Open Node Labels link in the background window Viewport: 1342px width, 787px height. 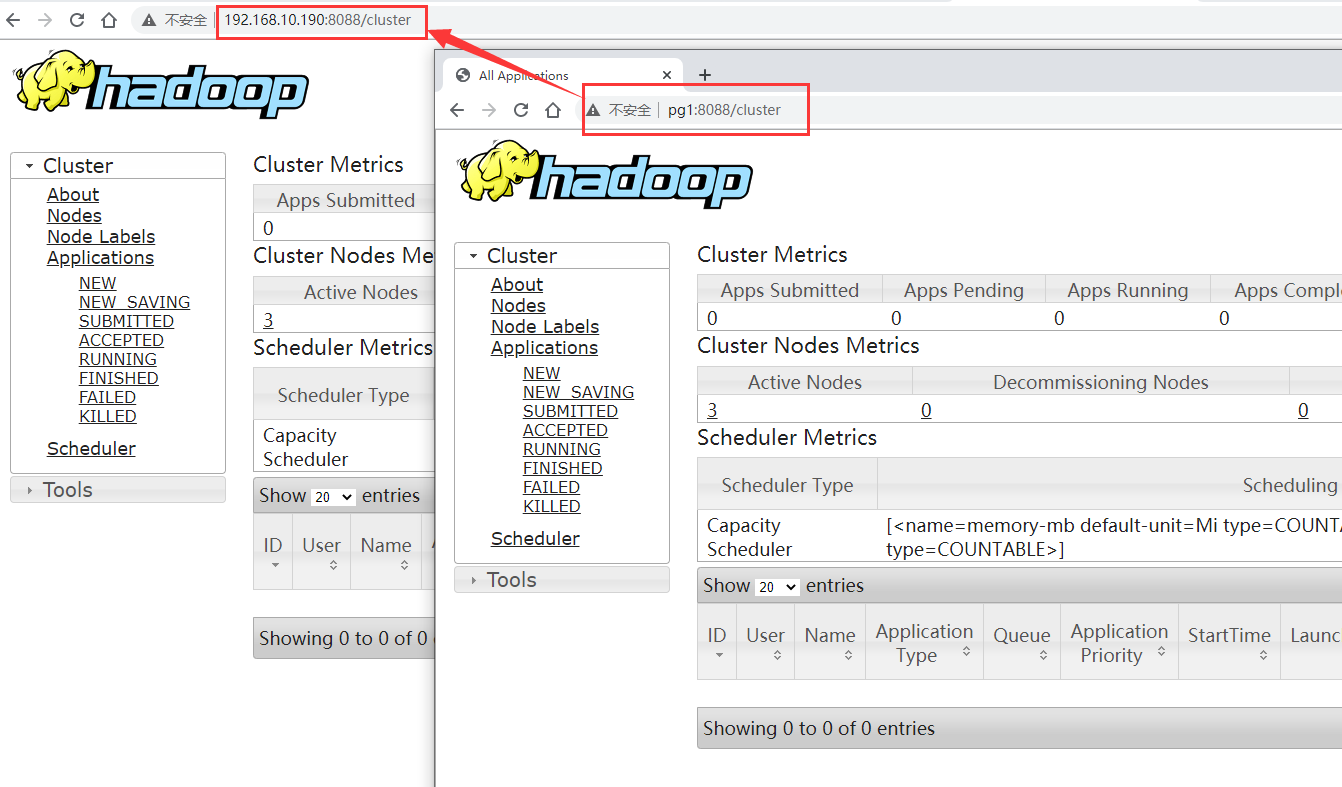pyautogui.click(x=101, y=237)
